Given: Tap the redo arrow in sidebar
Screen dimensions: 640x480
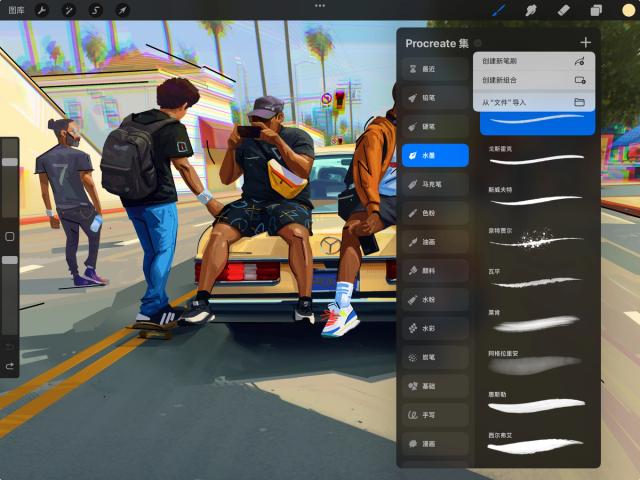Looking at the screenshot, I should pyautogui.click(x=9, y=366).
